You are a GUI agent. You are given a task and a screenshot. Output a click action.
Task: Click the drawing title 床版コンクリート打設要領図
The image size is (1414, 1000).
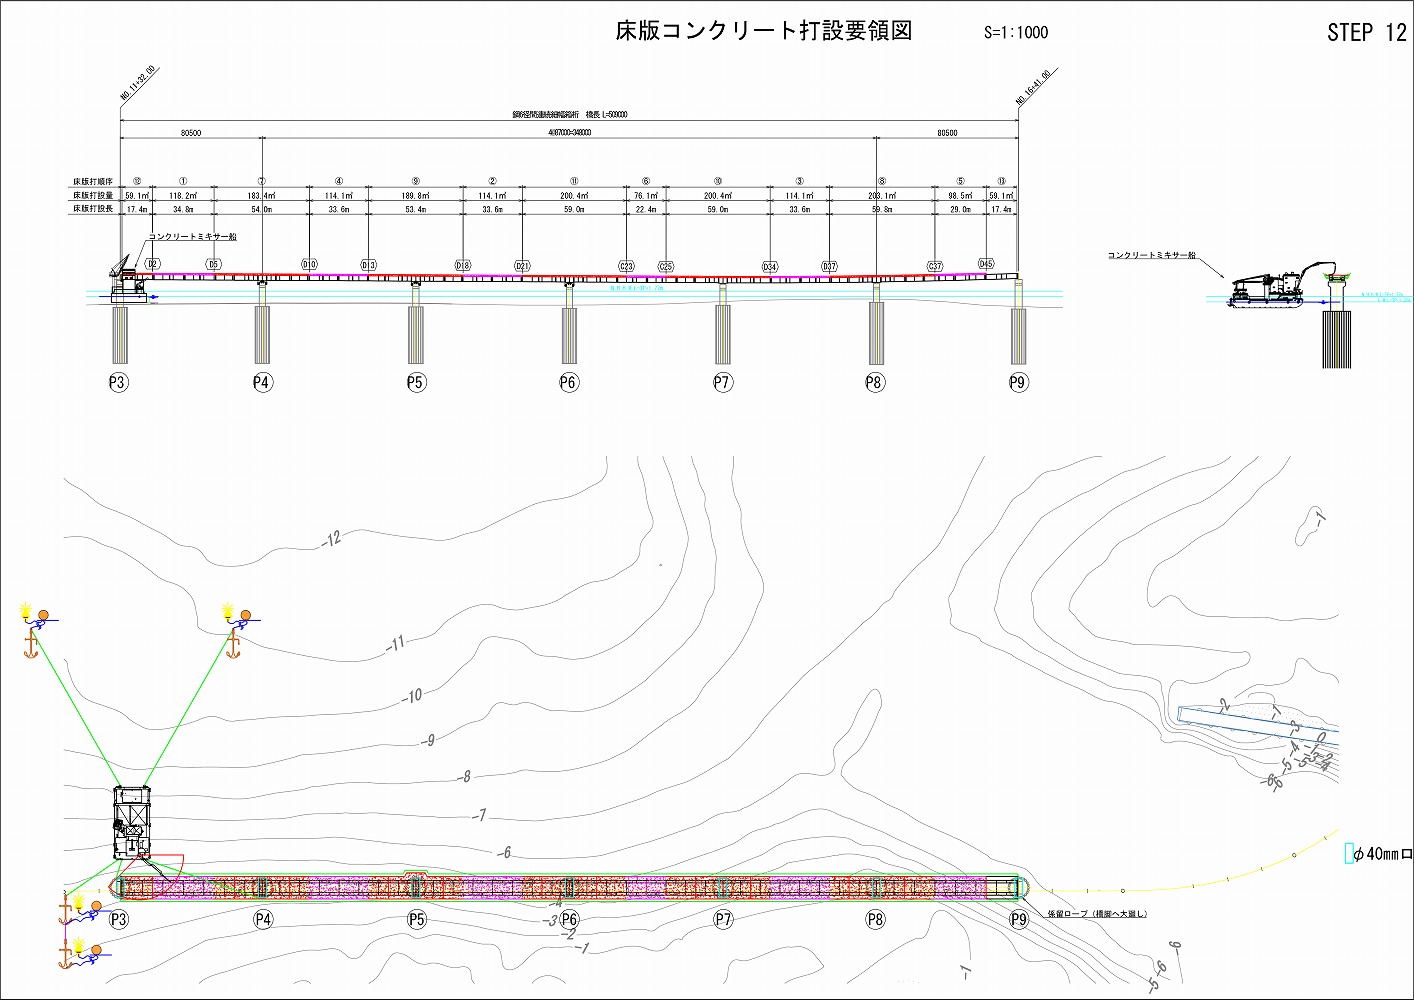click(763, 30)
